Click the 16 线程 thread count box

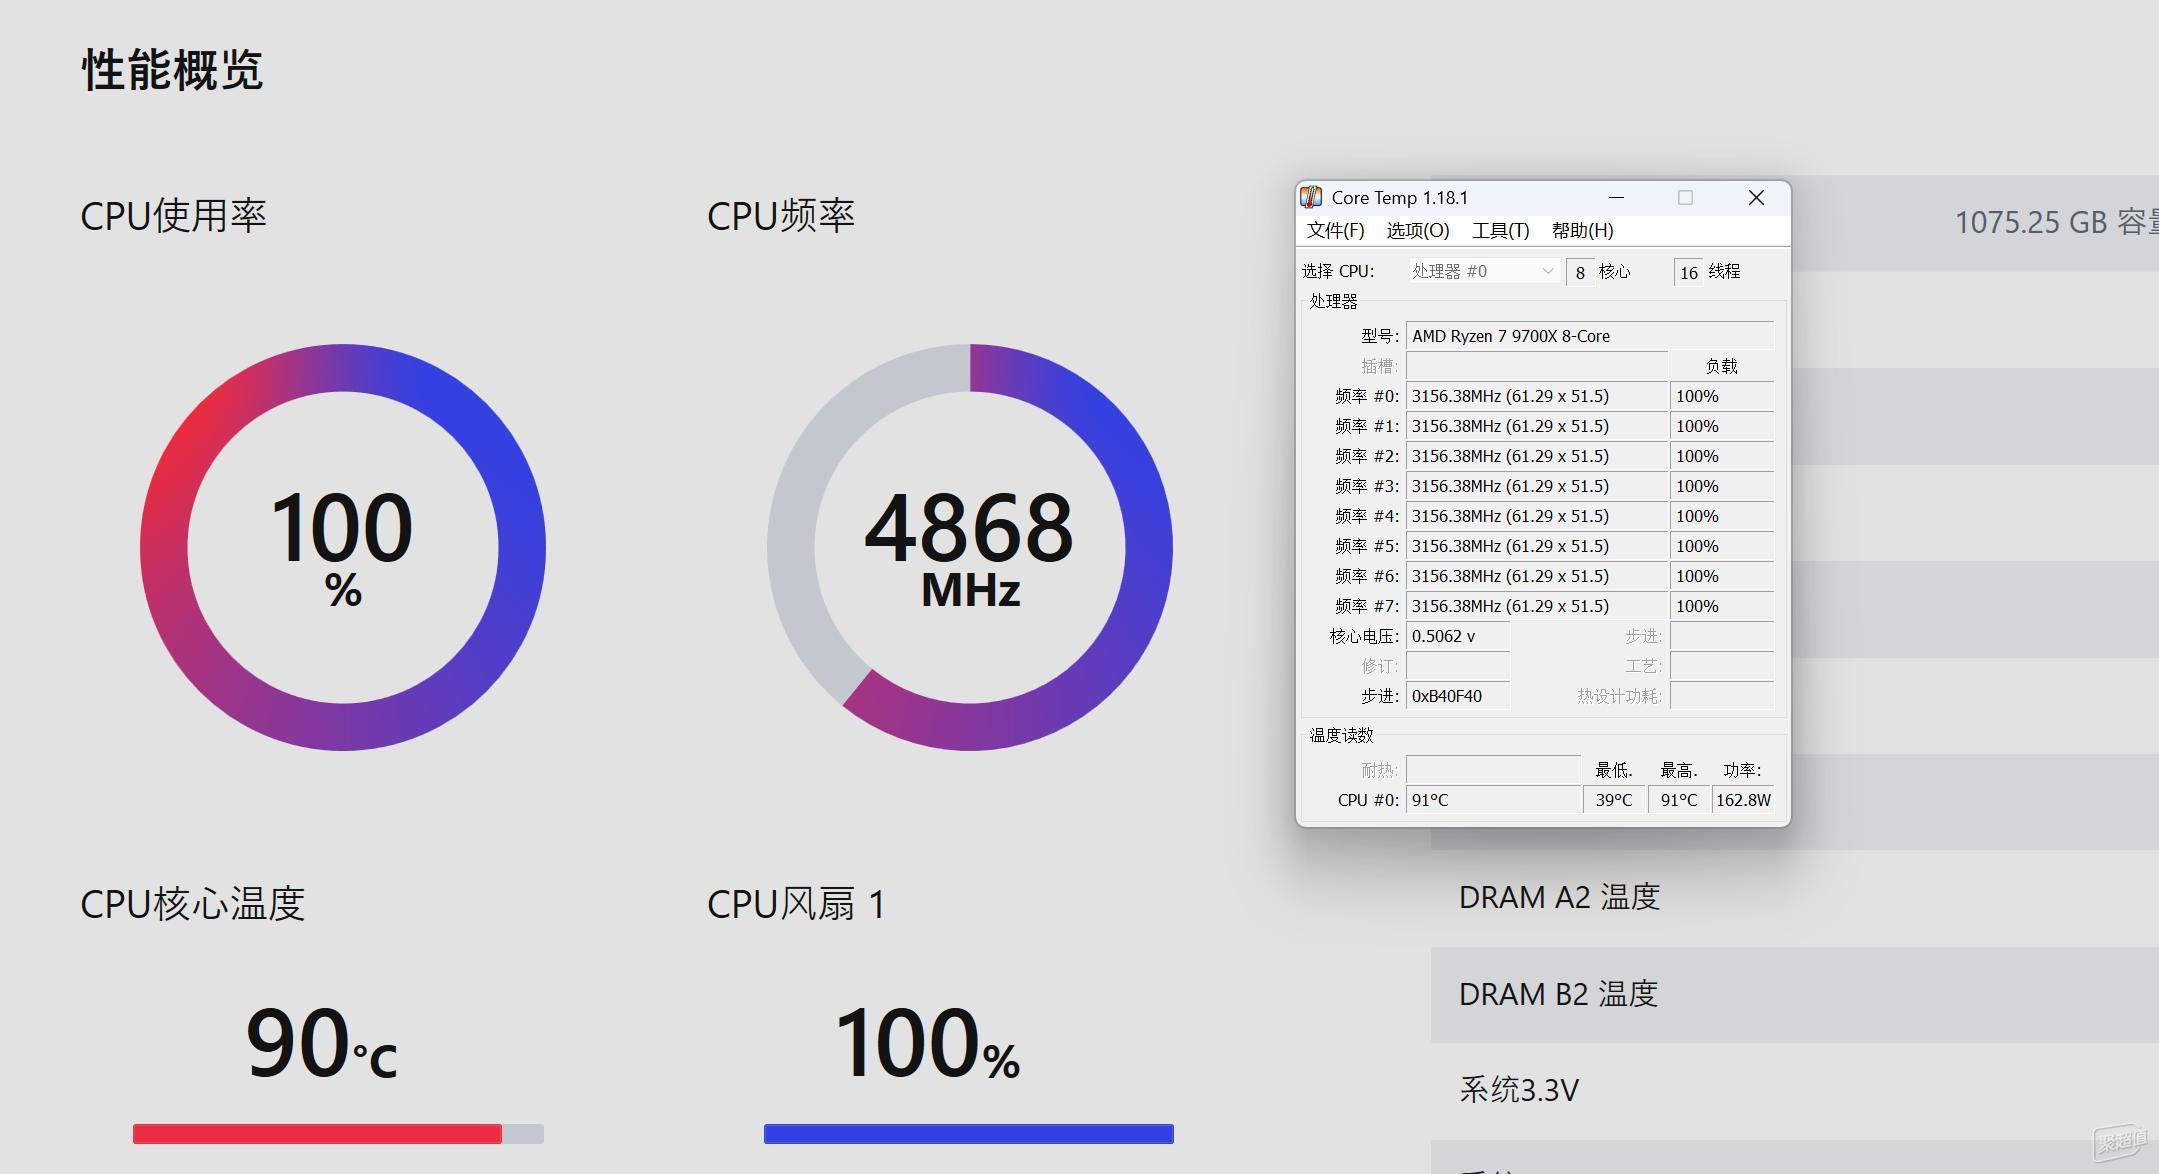coord(1687,271)
